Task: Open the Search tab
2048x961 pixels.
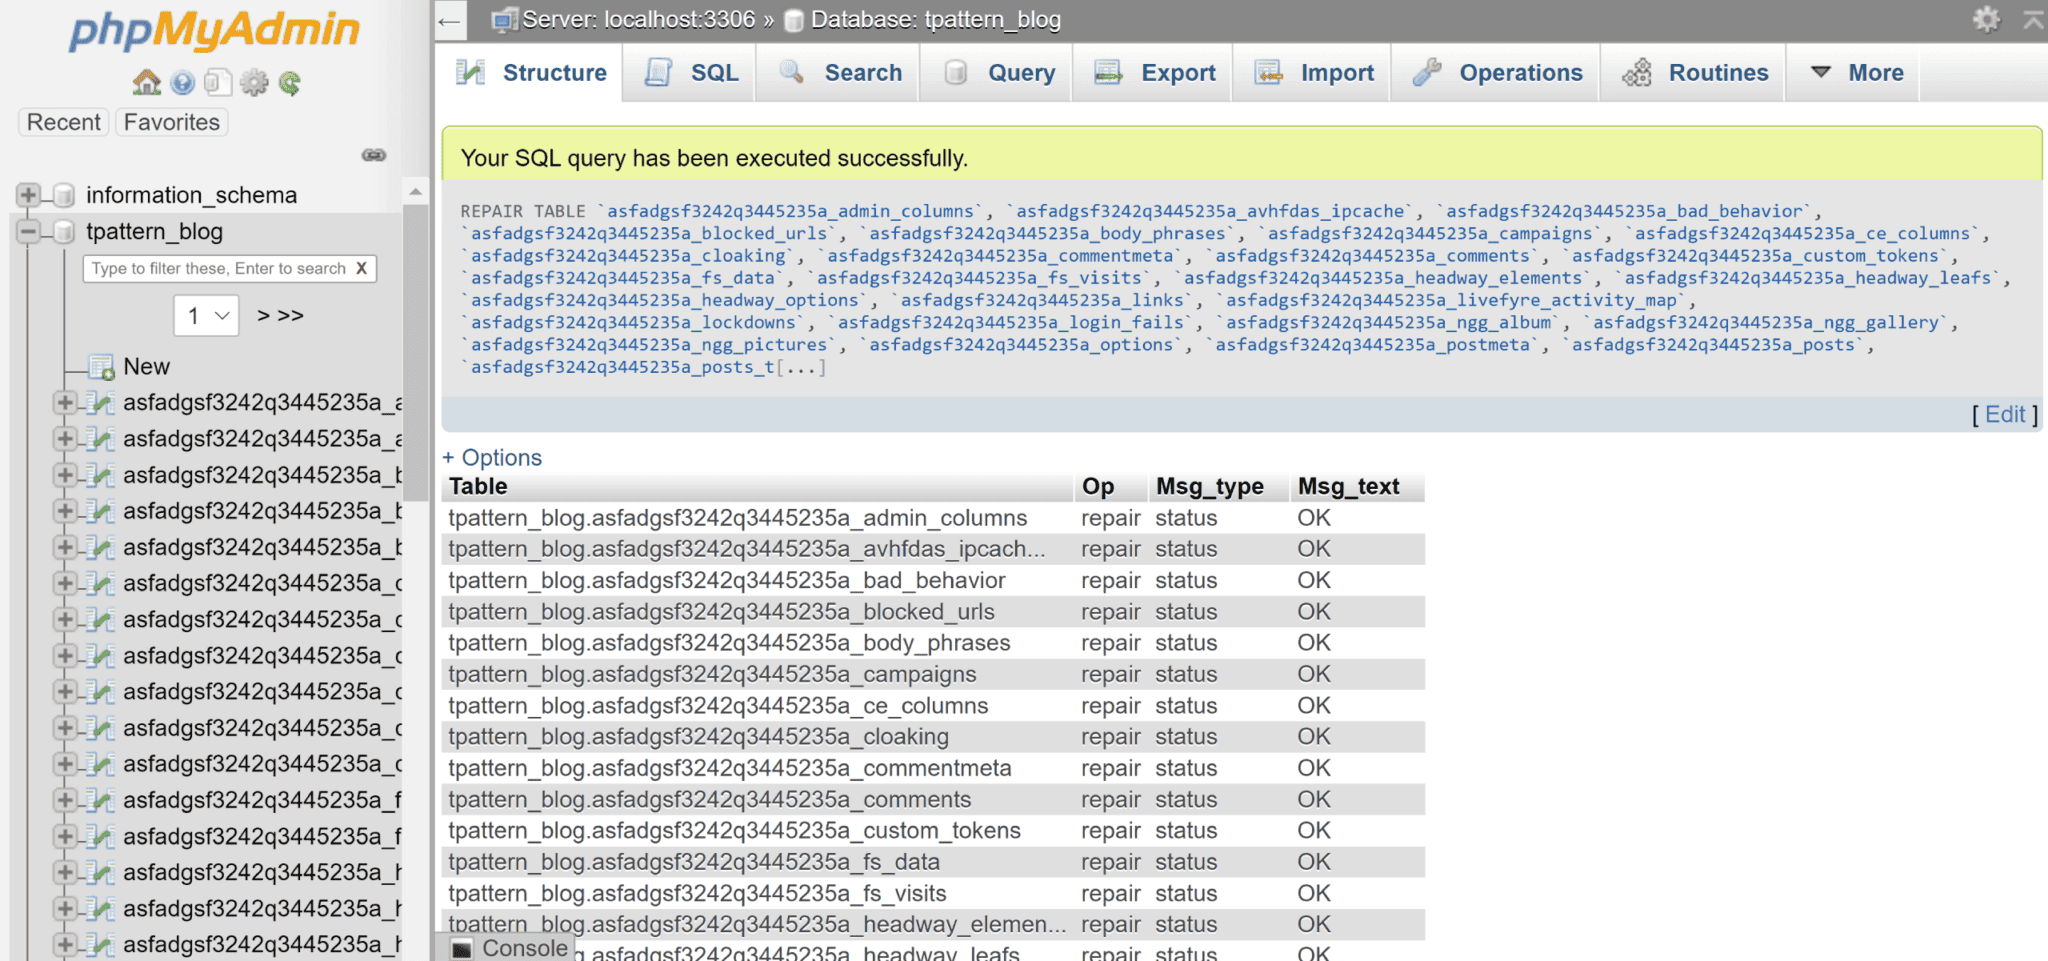Action: point(839,73)
